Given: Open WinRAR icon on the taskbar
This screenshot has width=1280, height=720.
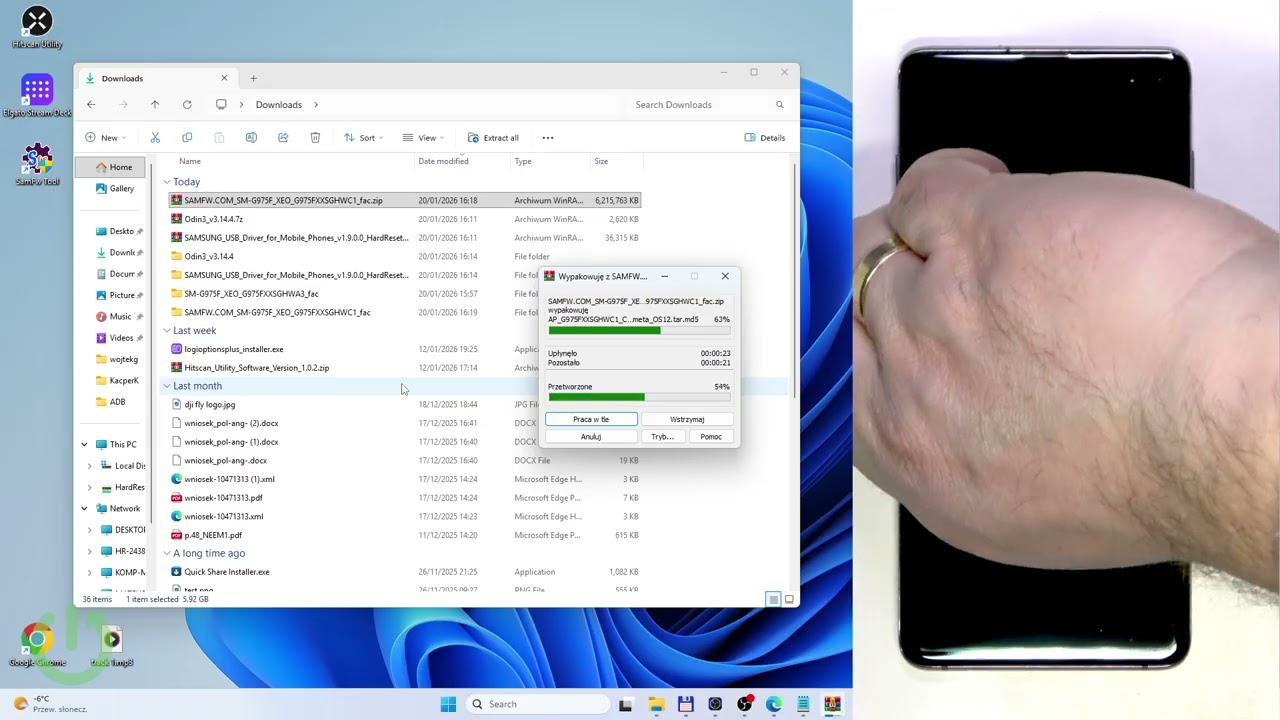Looking at the screenshot, I should click(832, 704).
